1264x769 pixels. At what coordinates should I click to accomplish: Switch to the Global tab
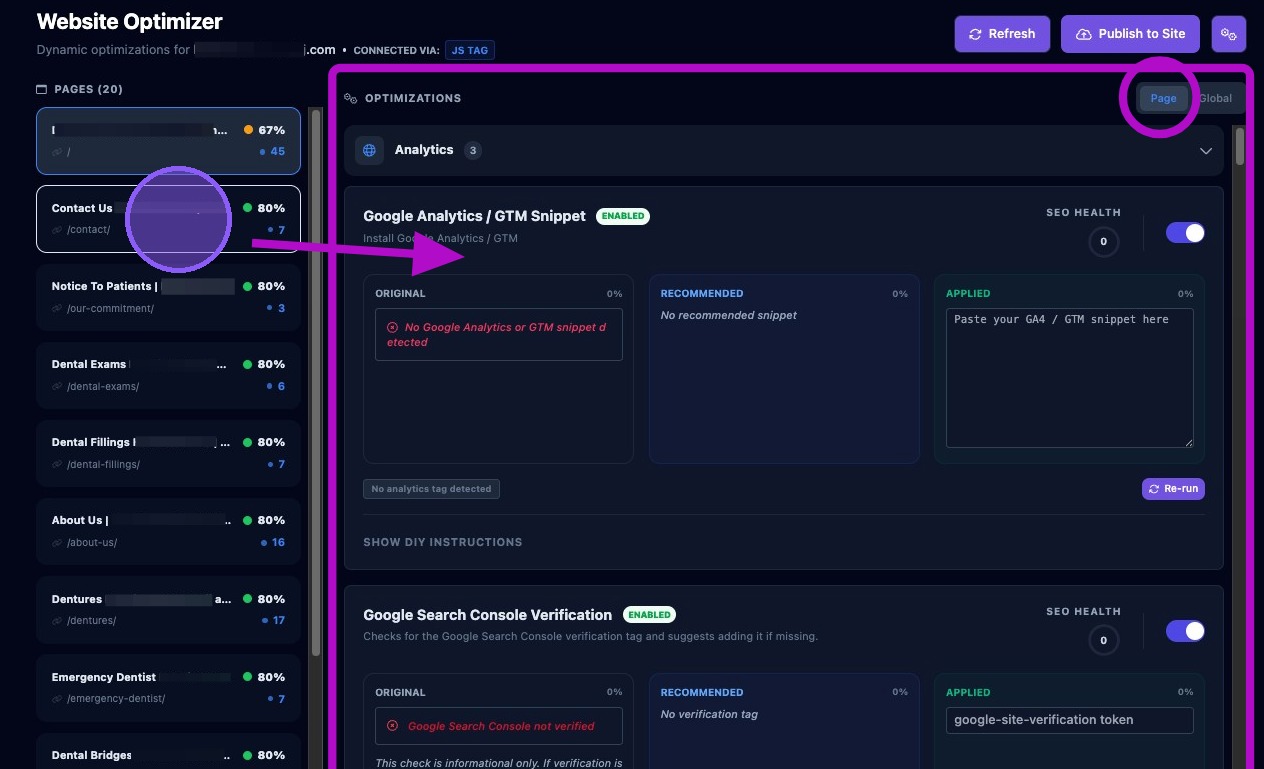point(1215,98)
